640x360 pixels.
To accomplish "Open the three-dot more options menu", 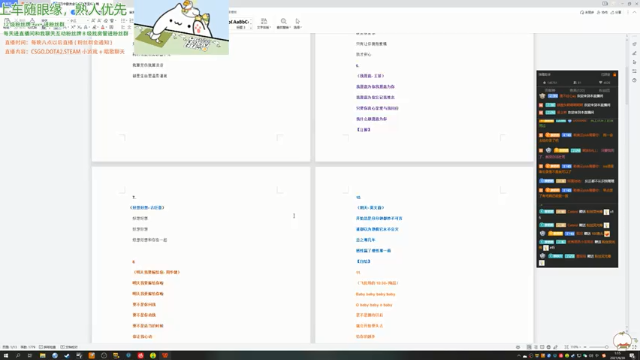I will (628, 12).
